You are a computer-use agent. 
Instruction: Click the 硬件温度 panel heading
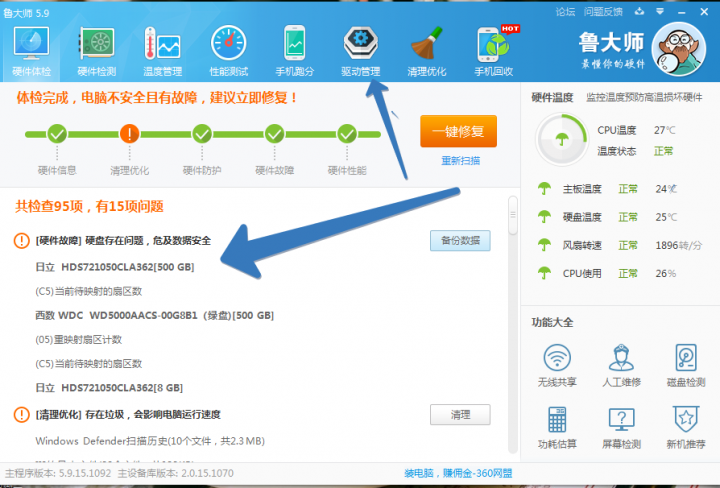coord(552,97)
